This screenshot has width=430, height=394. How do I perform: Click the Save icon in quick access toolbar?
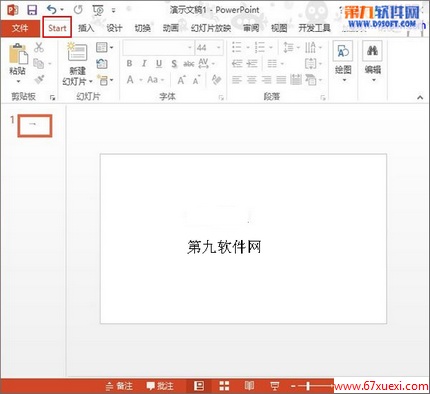point(32,10)
